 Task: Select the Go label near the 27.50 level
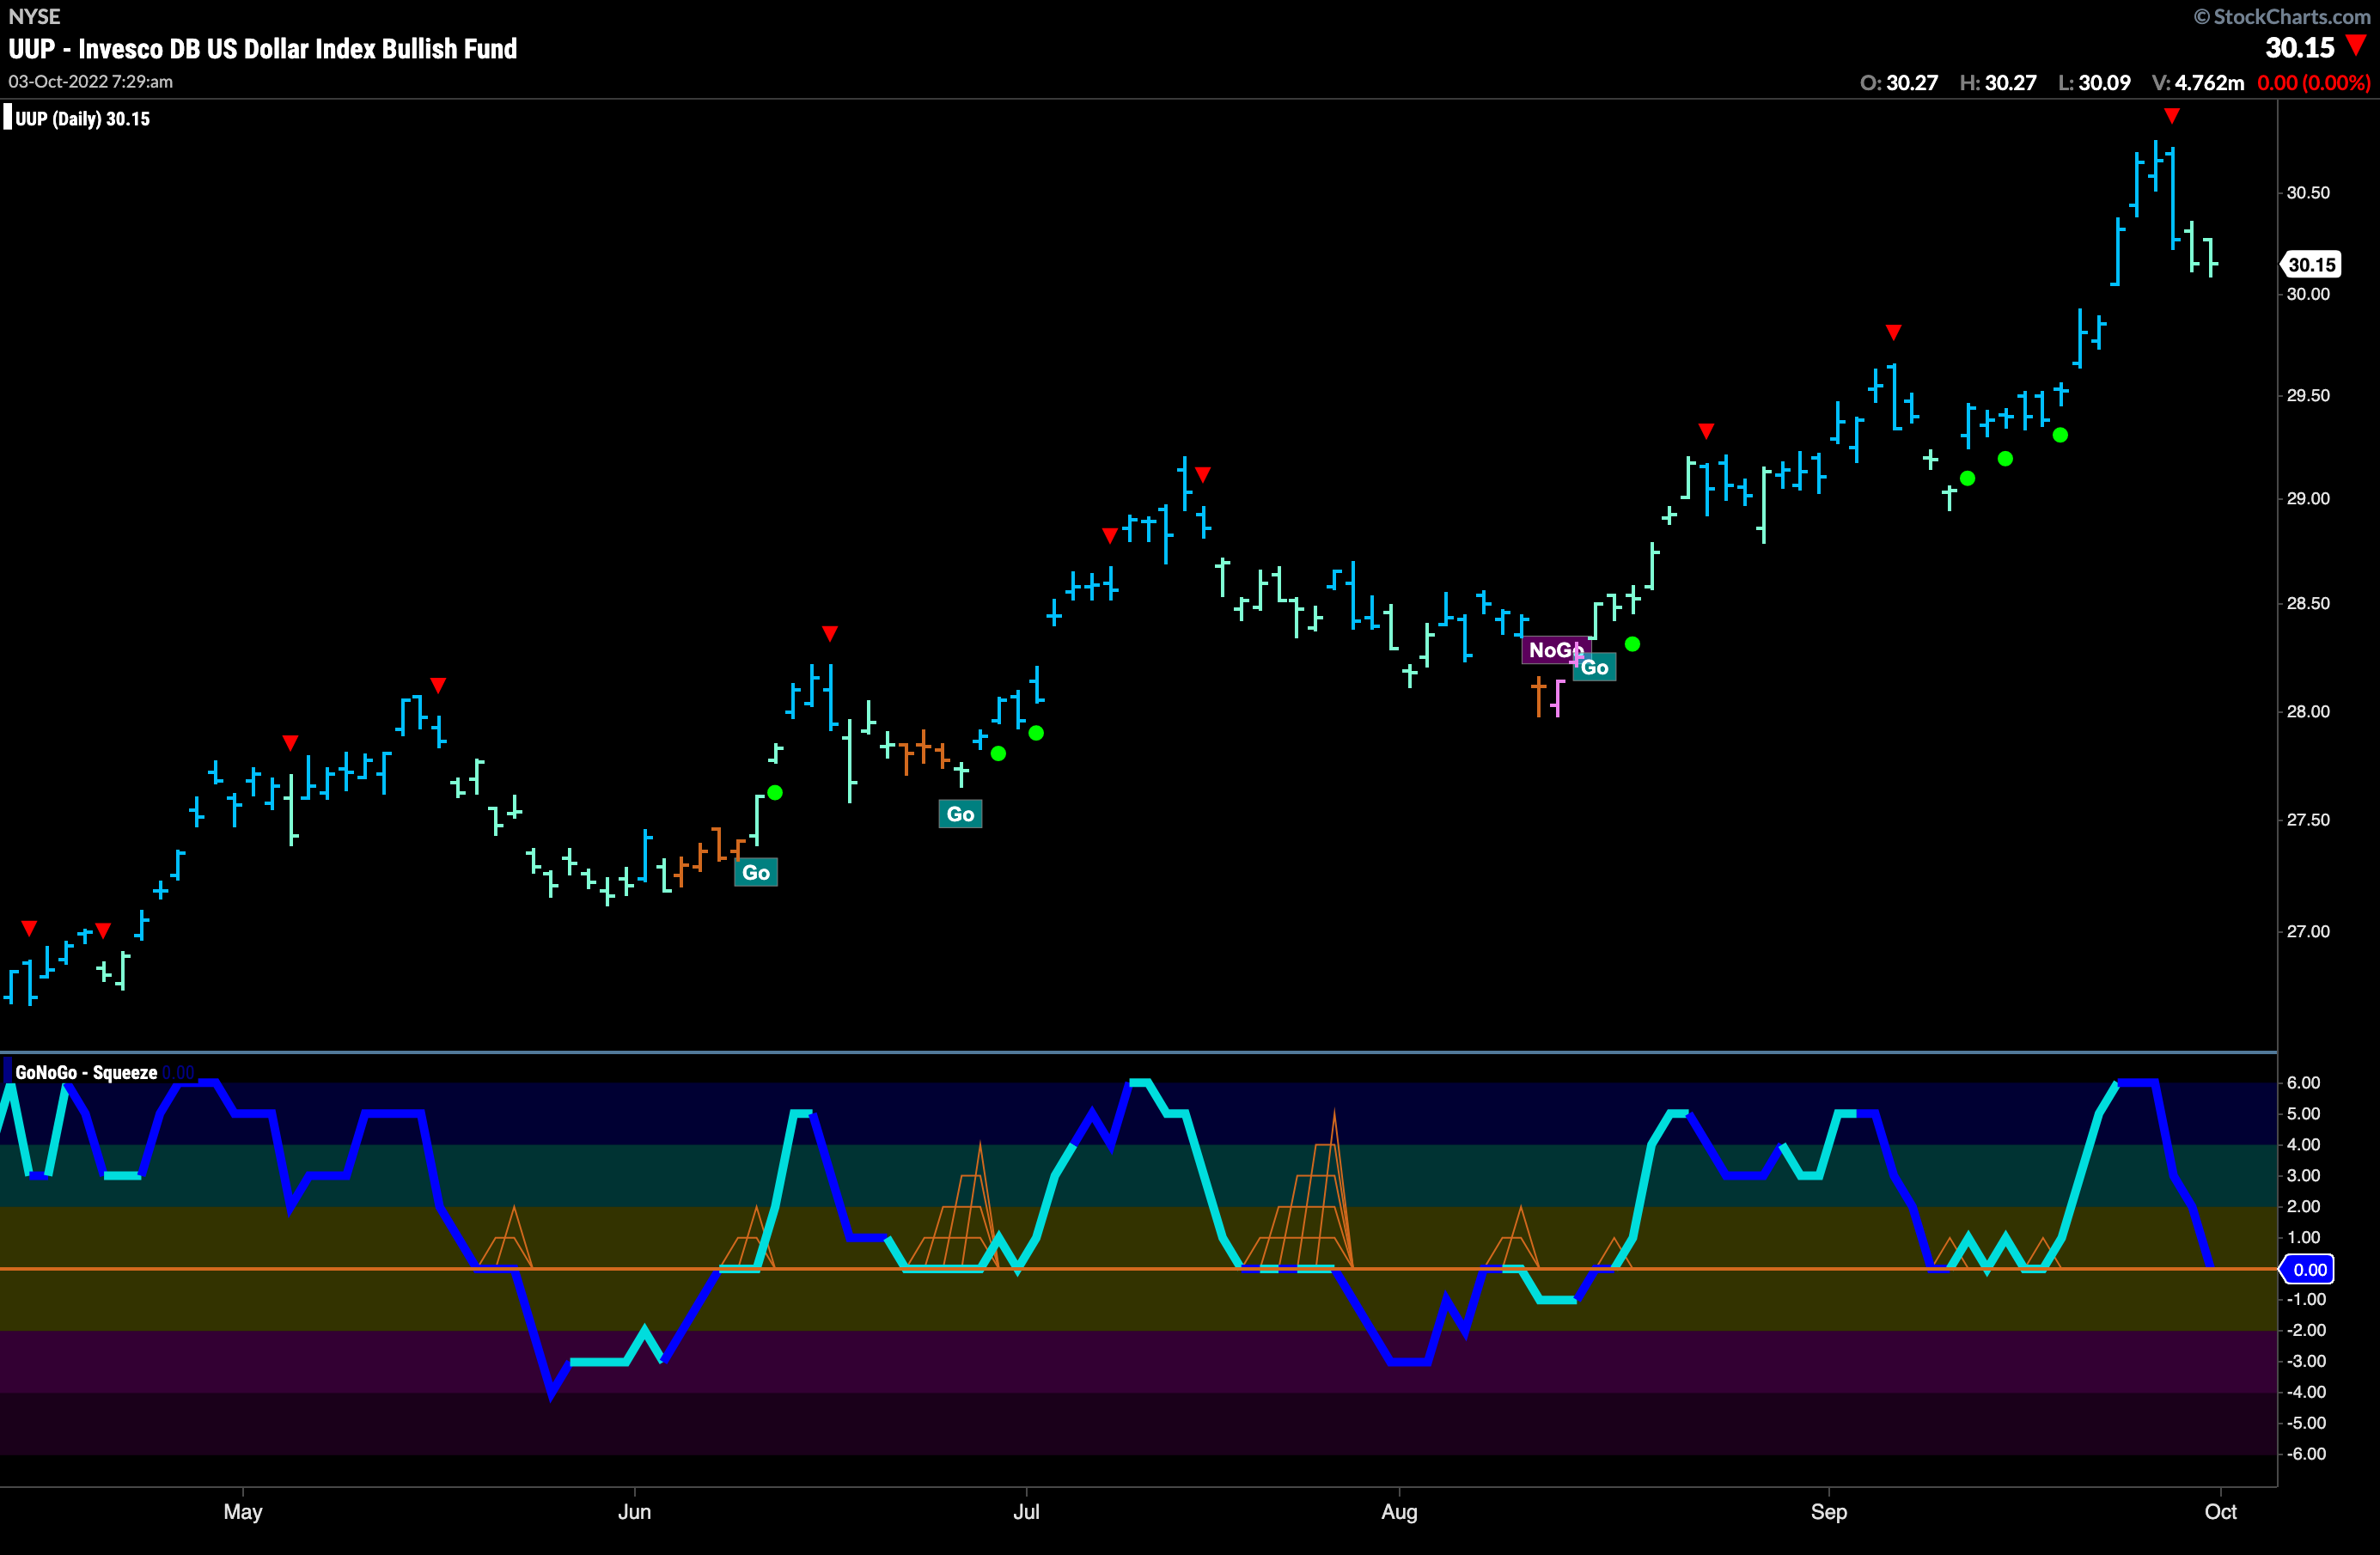[x=960, y=814]
